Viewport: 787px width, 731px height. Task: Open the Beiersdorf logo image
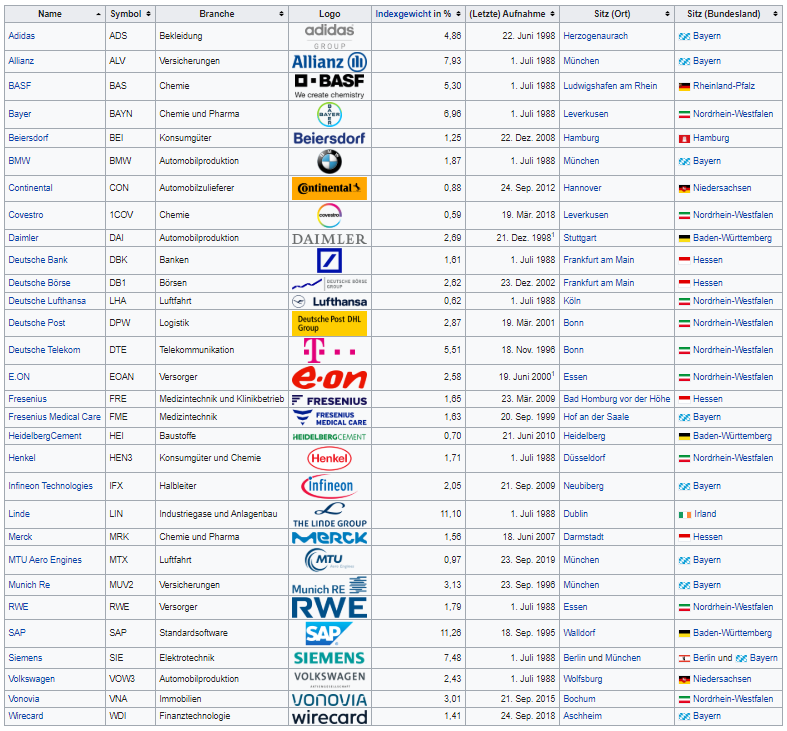pyautogui.click(x=329, y=138)
